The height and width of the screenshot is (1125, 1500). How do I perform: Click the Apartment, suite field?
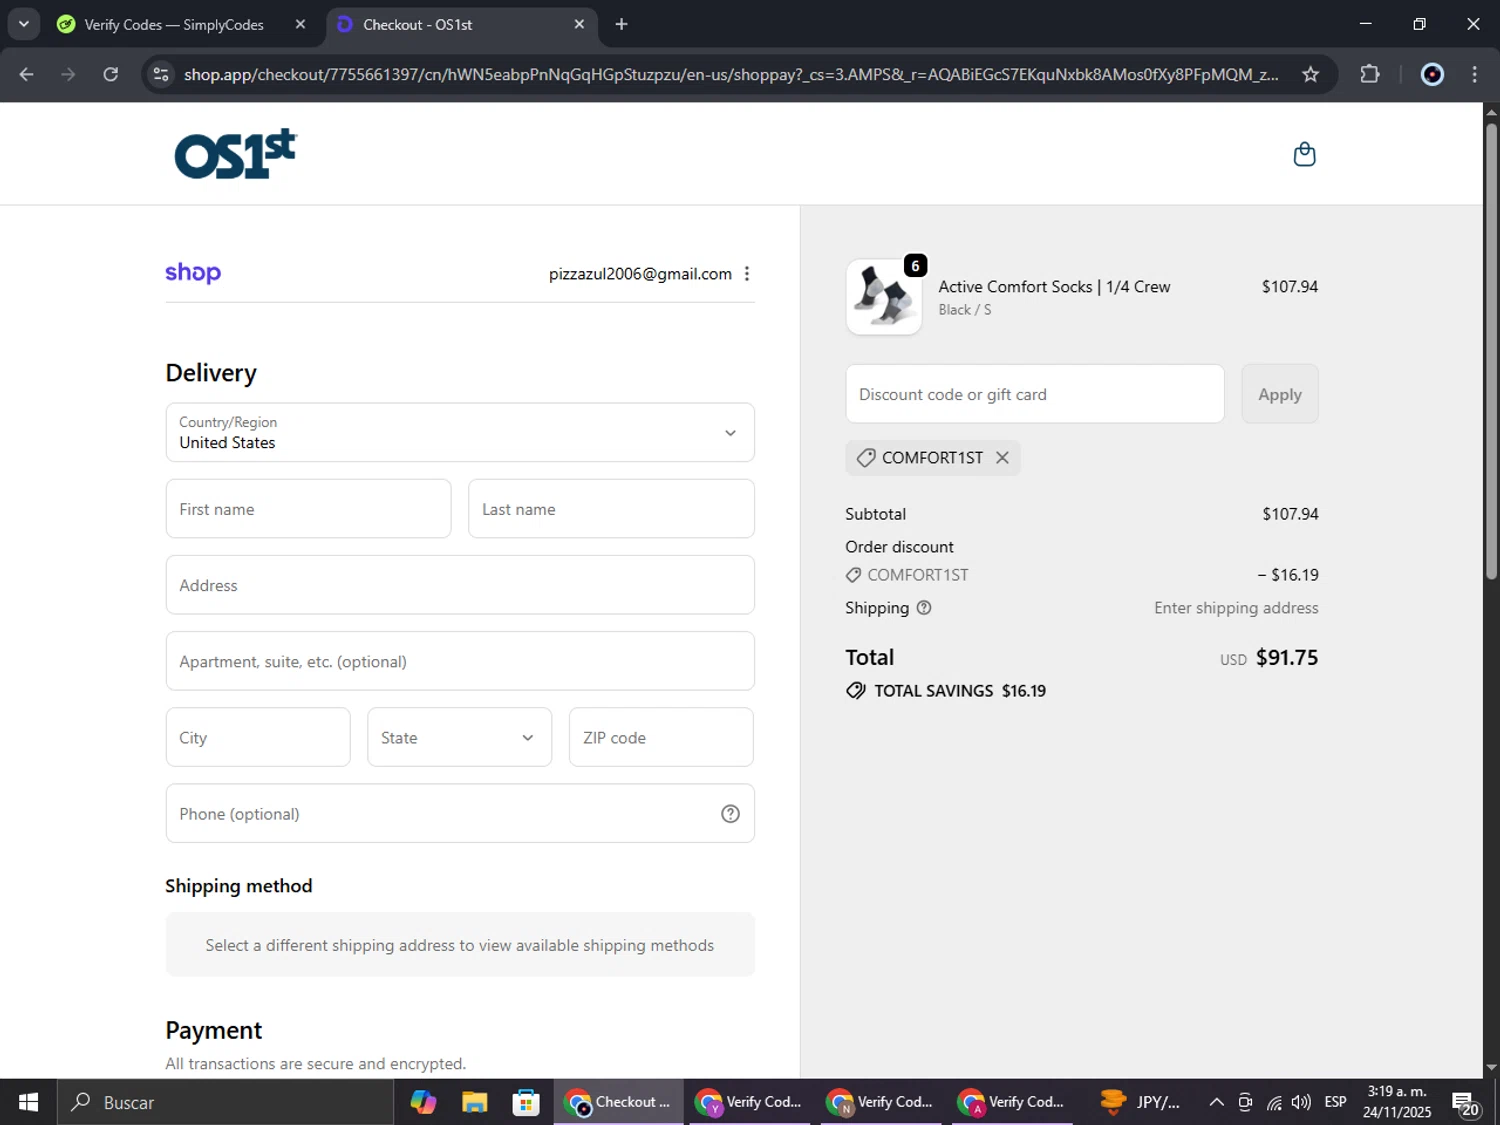tap(460, 661)
